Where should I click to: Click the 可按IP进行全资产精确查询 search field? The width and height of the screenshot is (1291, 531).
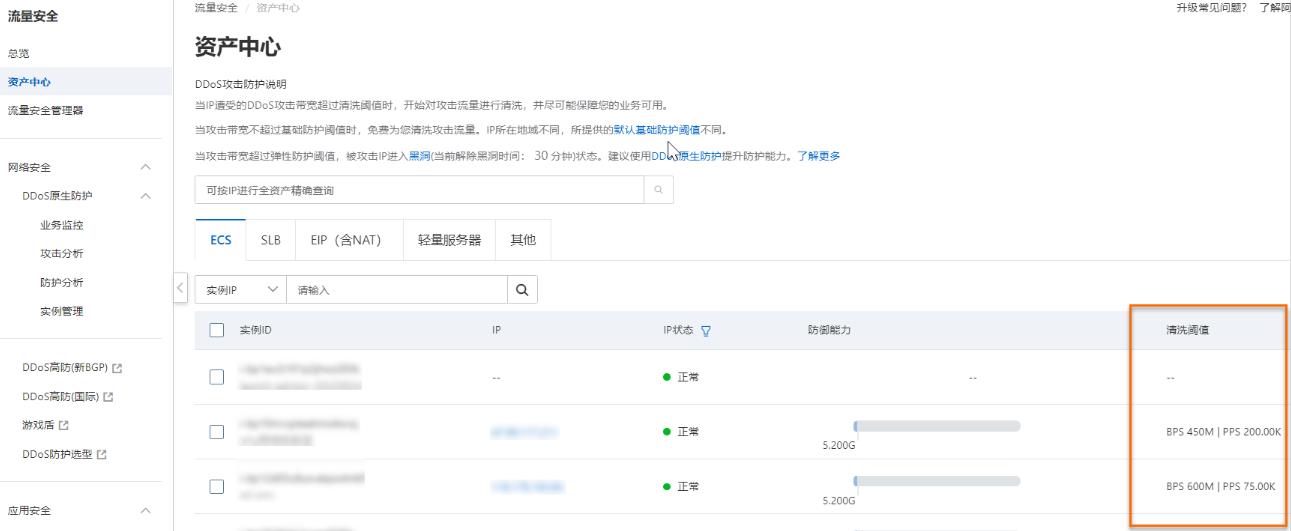418,190
